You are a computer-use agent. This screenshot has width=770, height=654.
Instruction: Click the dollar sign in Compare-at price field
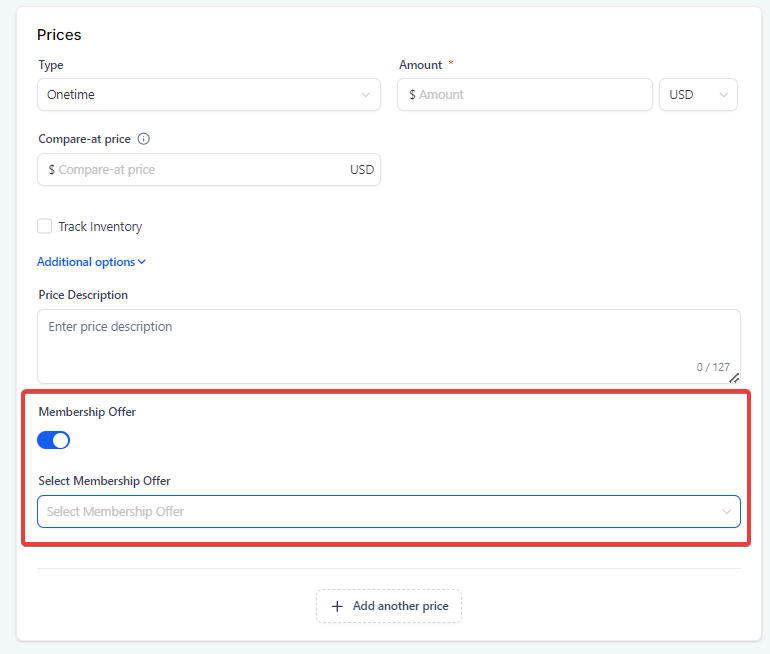52,170
